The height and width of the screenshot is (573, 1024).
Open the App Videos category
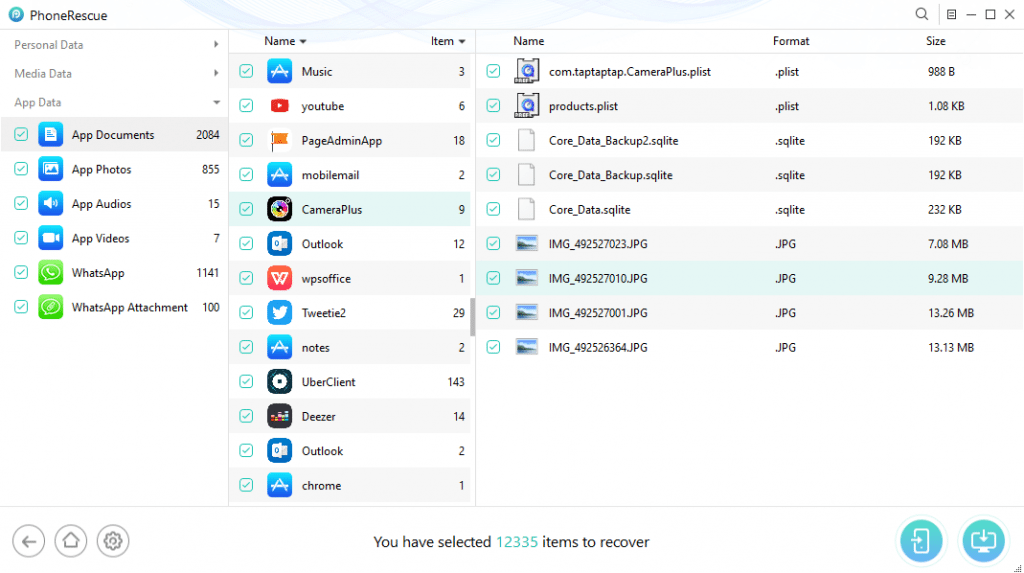pos(114,238)
